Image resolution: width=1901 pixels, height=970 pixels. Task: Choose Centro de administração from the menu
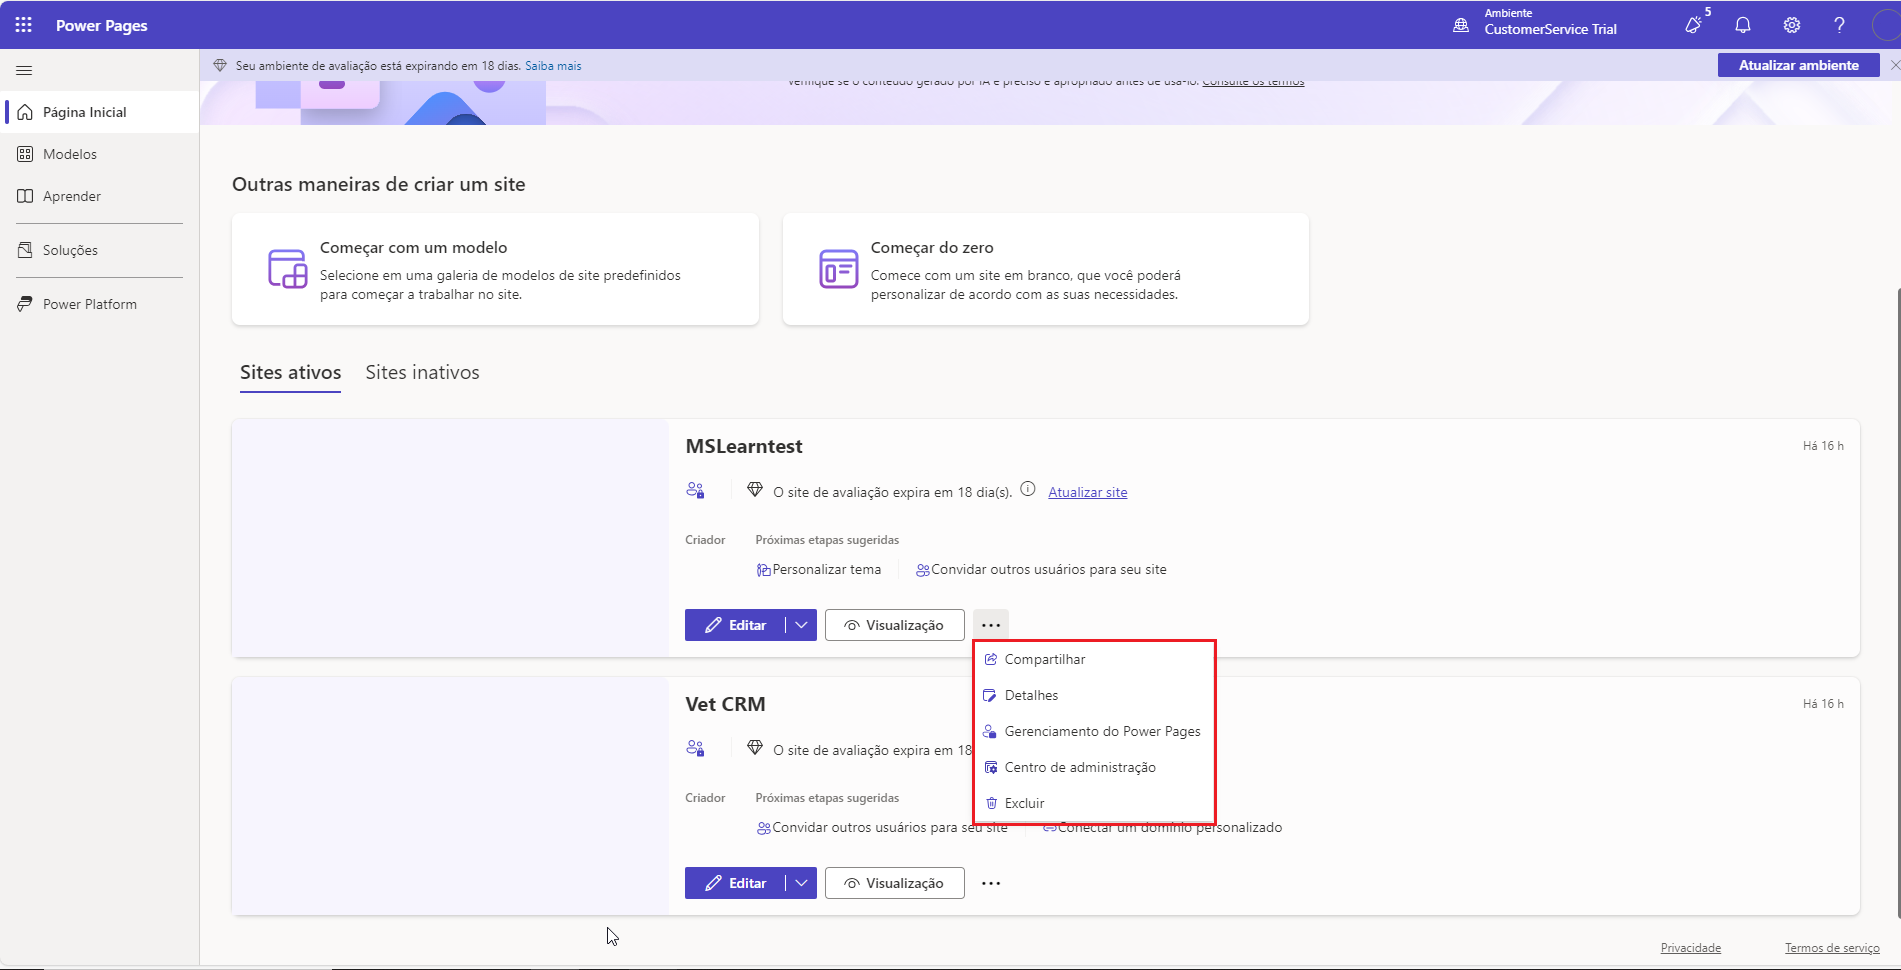coord(1094,768)
